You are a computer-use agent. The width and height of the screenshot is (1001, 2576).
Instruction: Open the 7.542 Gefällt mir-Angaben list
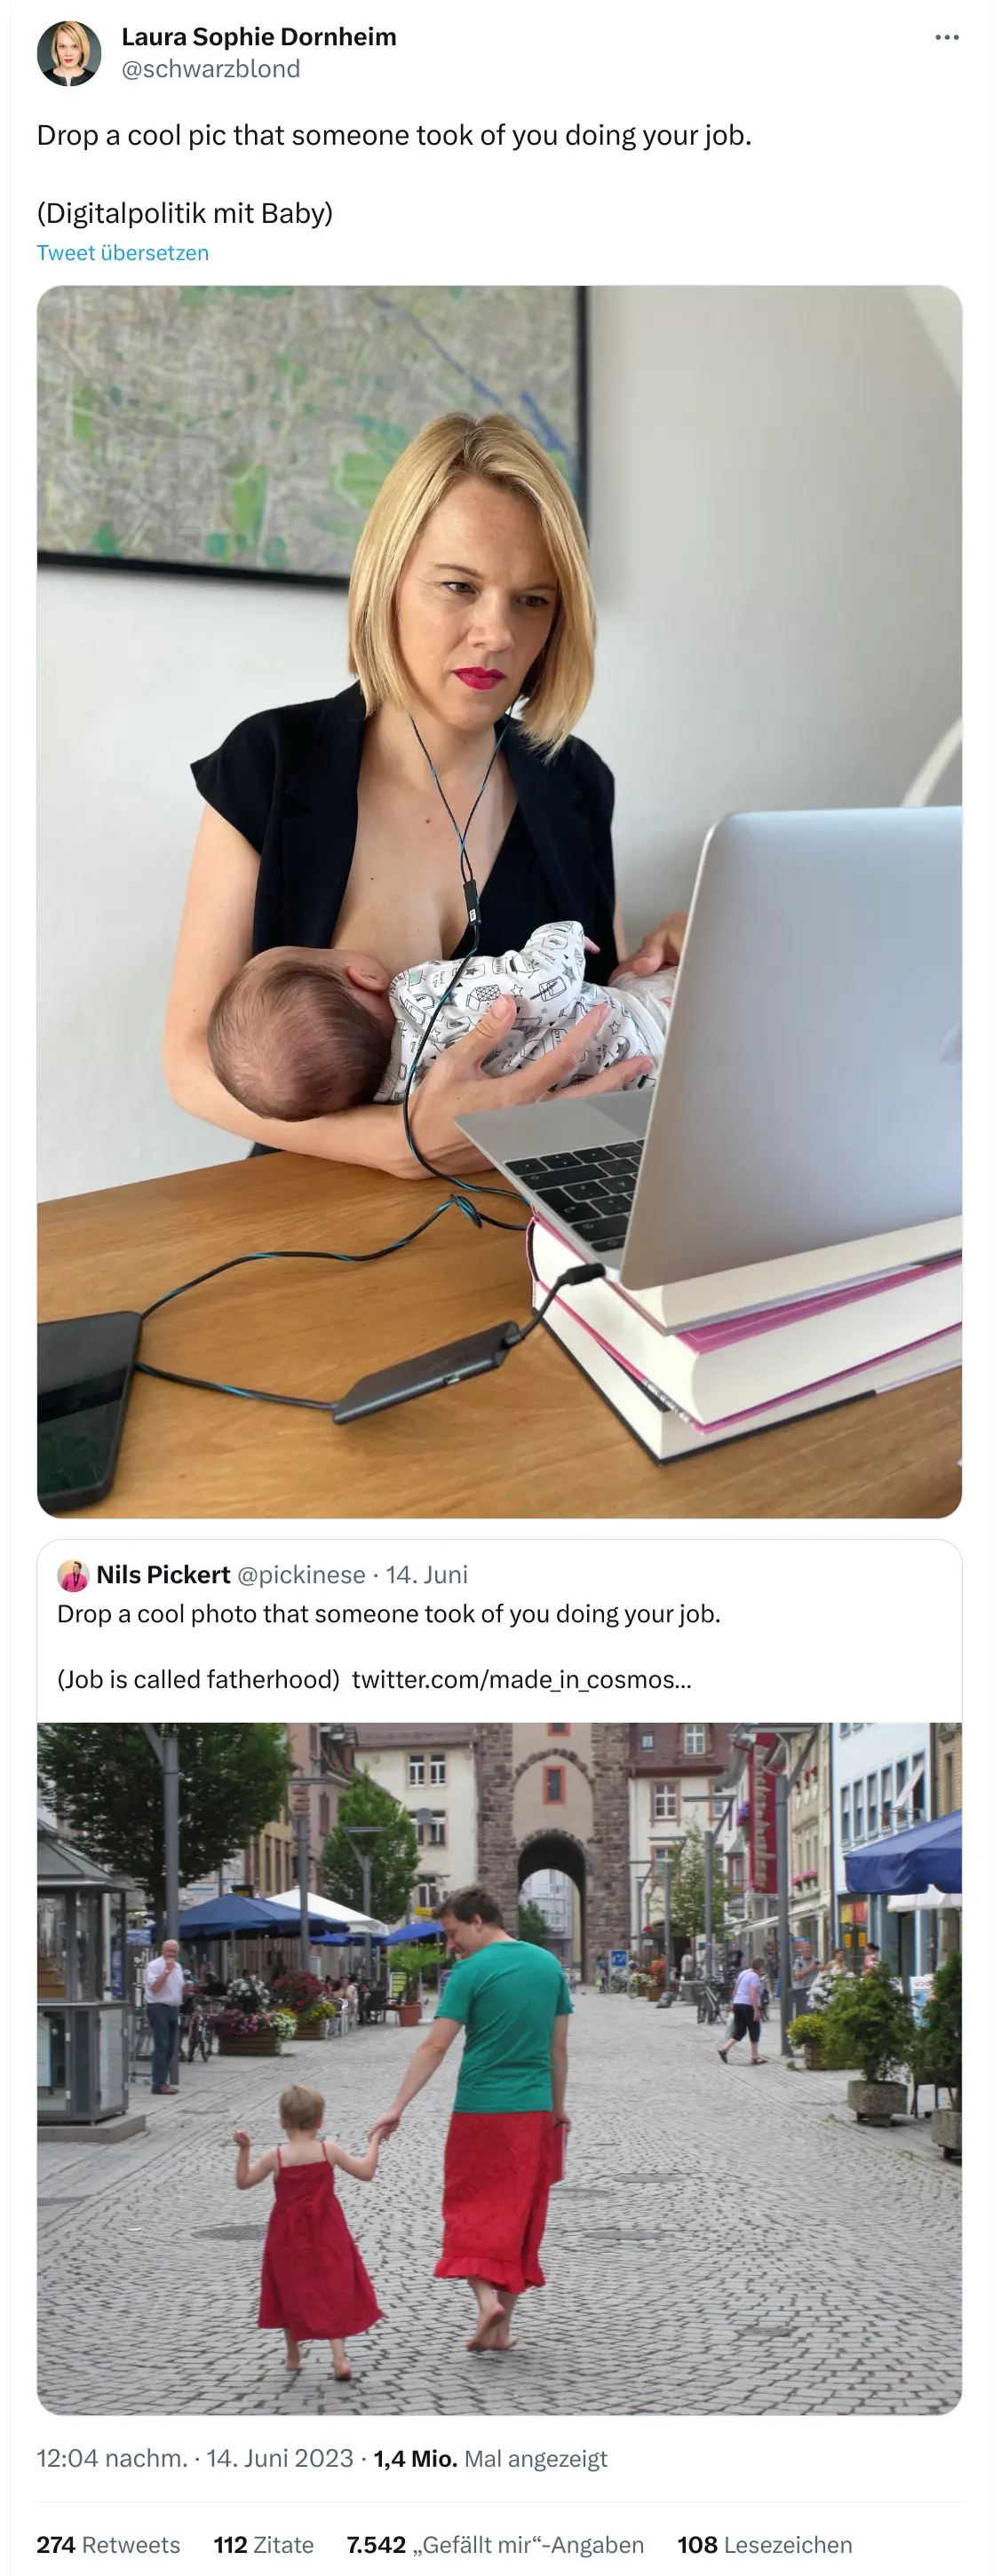[x=496, y=2544]
